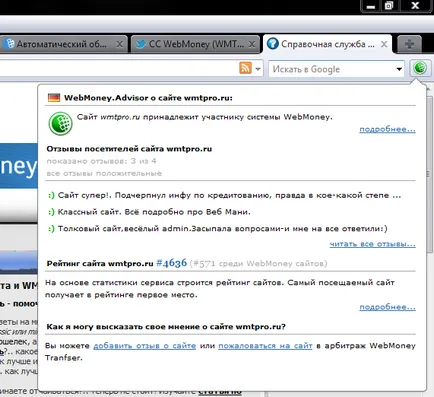
Task: Close the browser window
Action: (x=415, y=6)
